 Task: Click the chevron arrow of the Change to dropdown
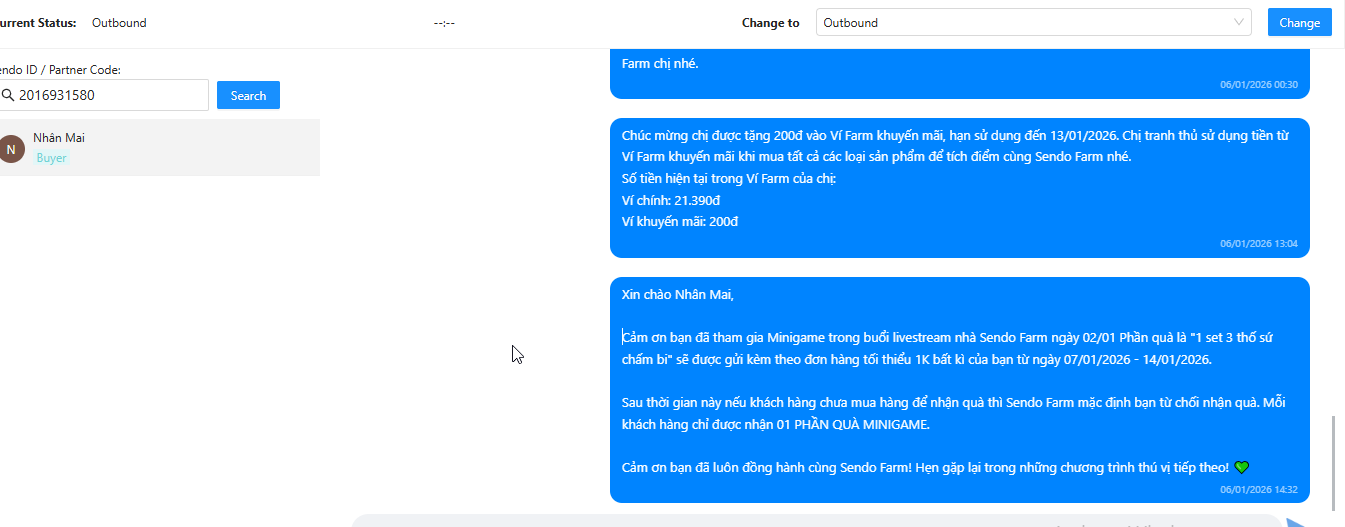[x=1240, y=22]
